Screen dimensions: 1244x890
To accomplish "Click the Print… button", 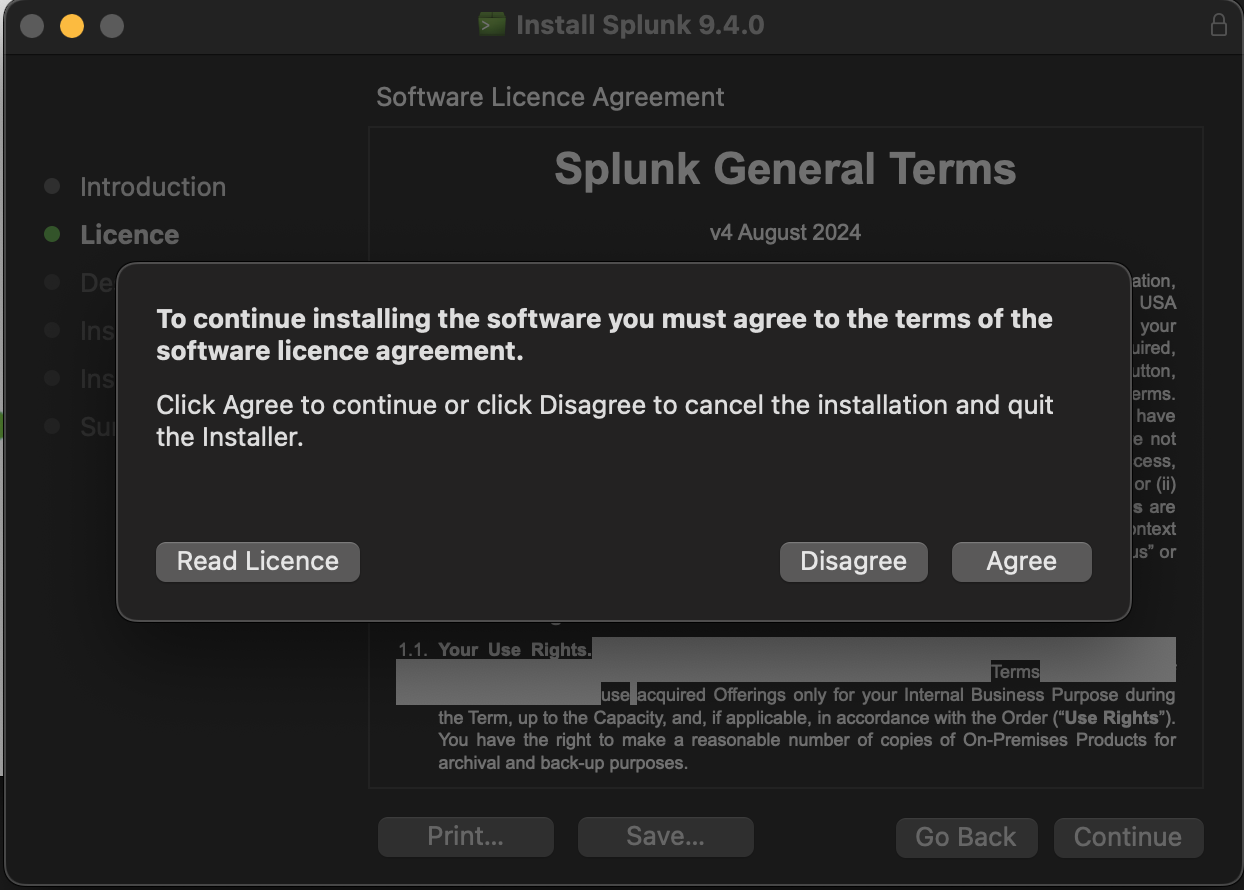I will 465,837.
